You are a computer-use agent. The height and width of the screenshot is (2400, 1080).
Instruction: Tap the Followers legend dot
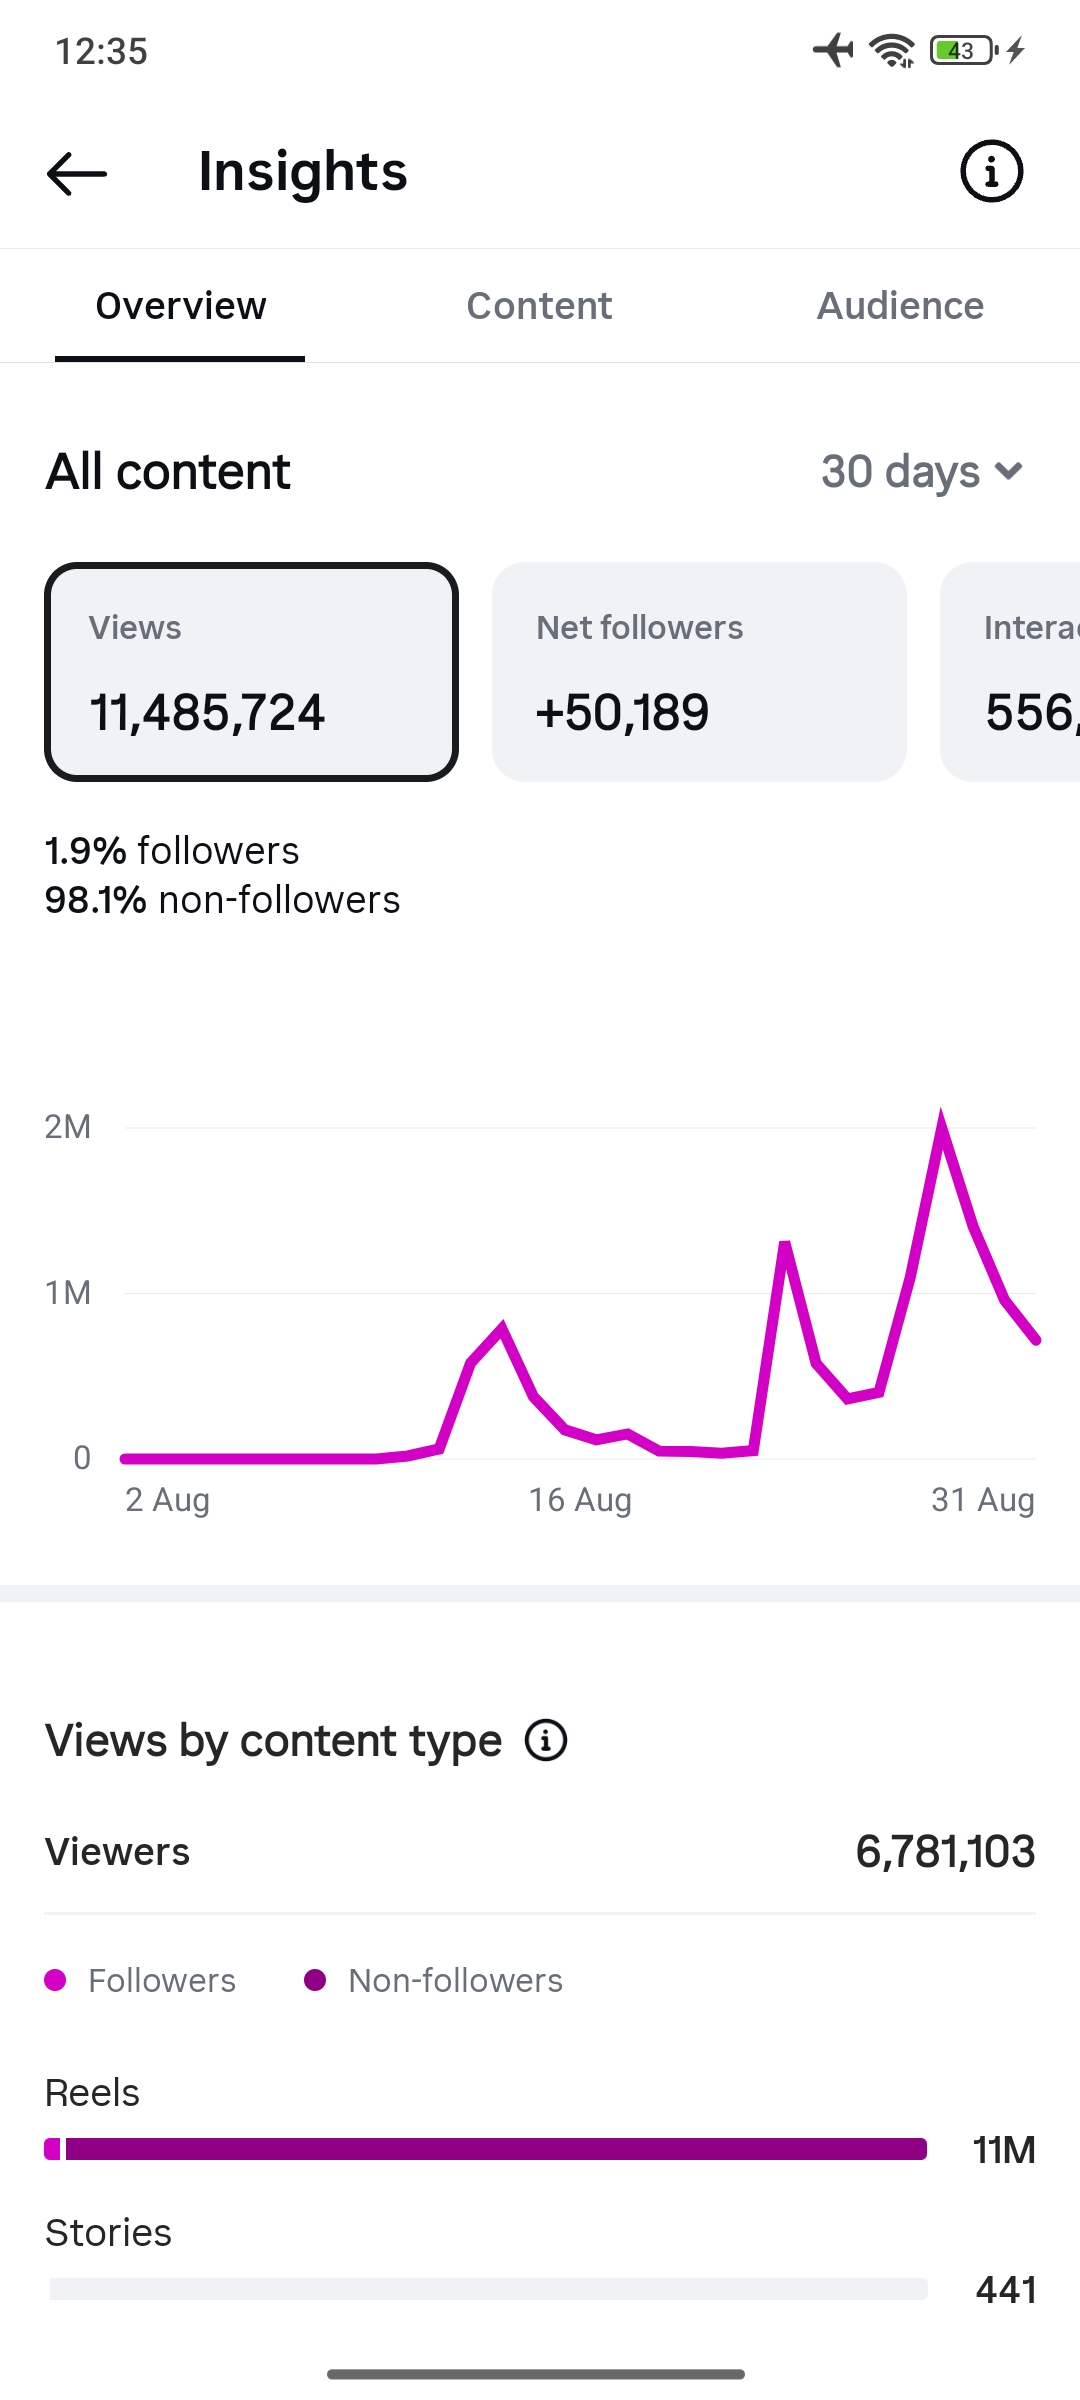56,1980
